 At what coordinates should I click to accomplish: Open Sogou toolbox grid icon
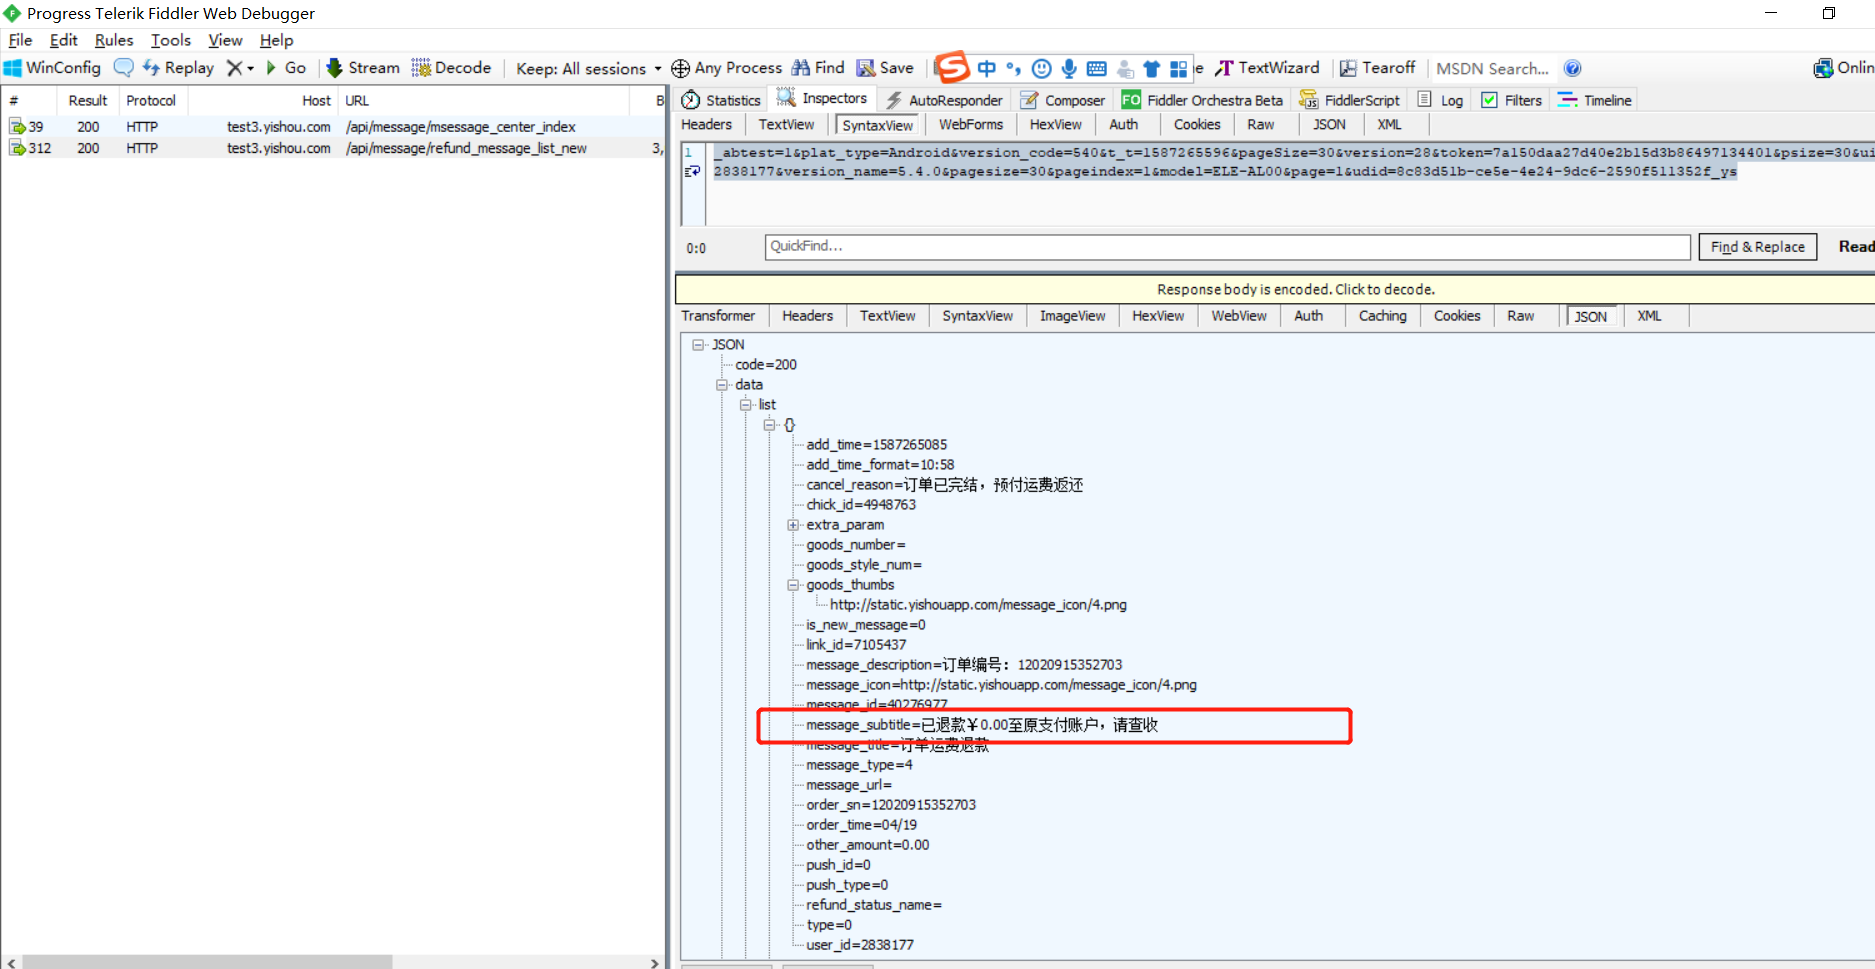point(1179,68)
